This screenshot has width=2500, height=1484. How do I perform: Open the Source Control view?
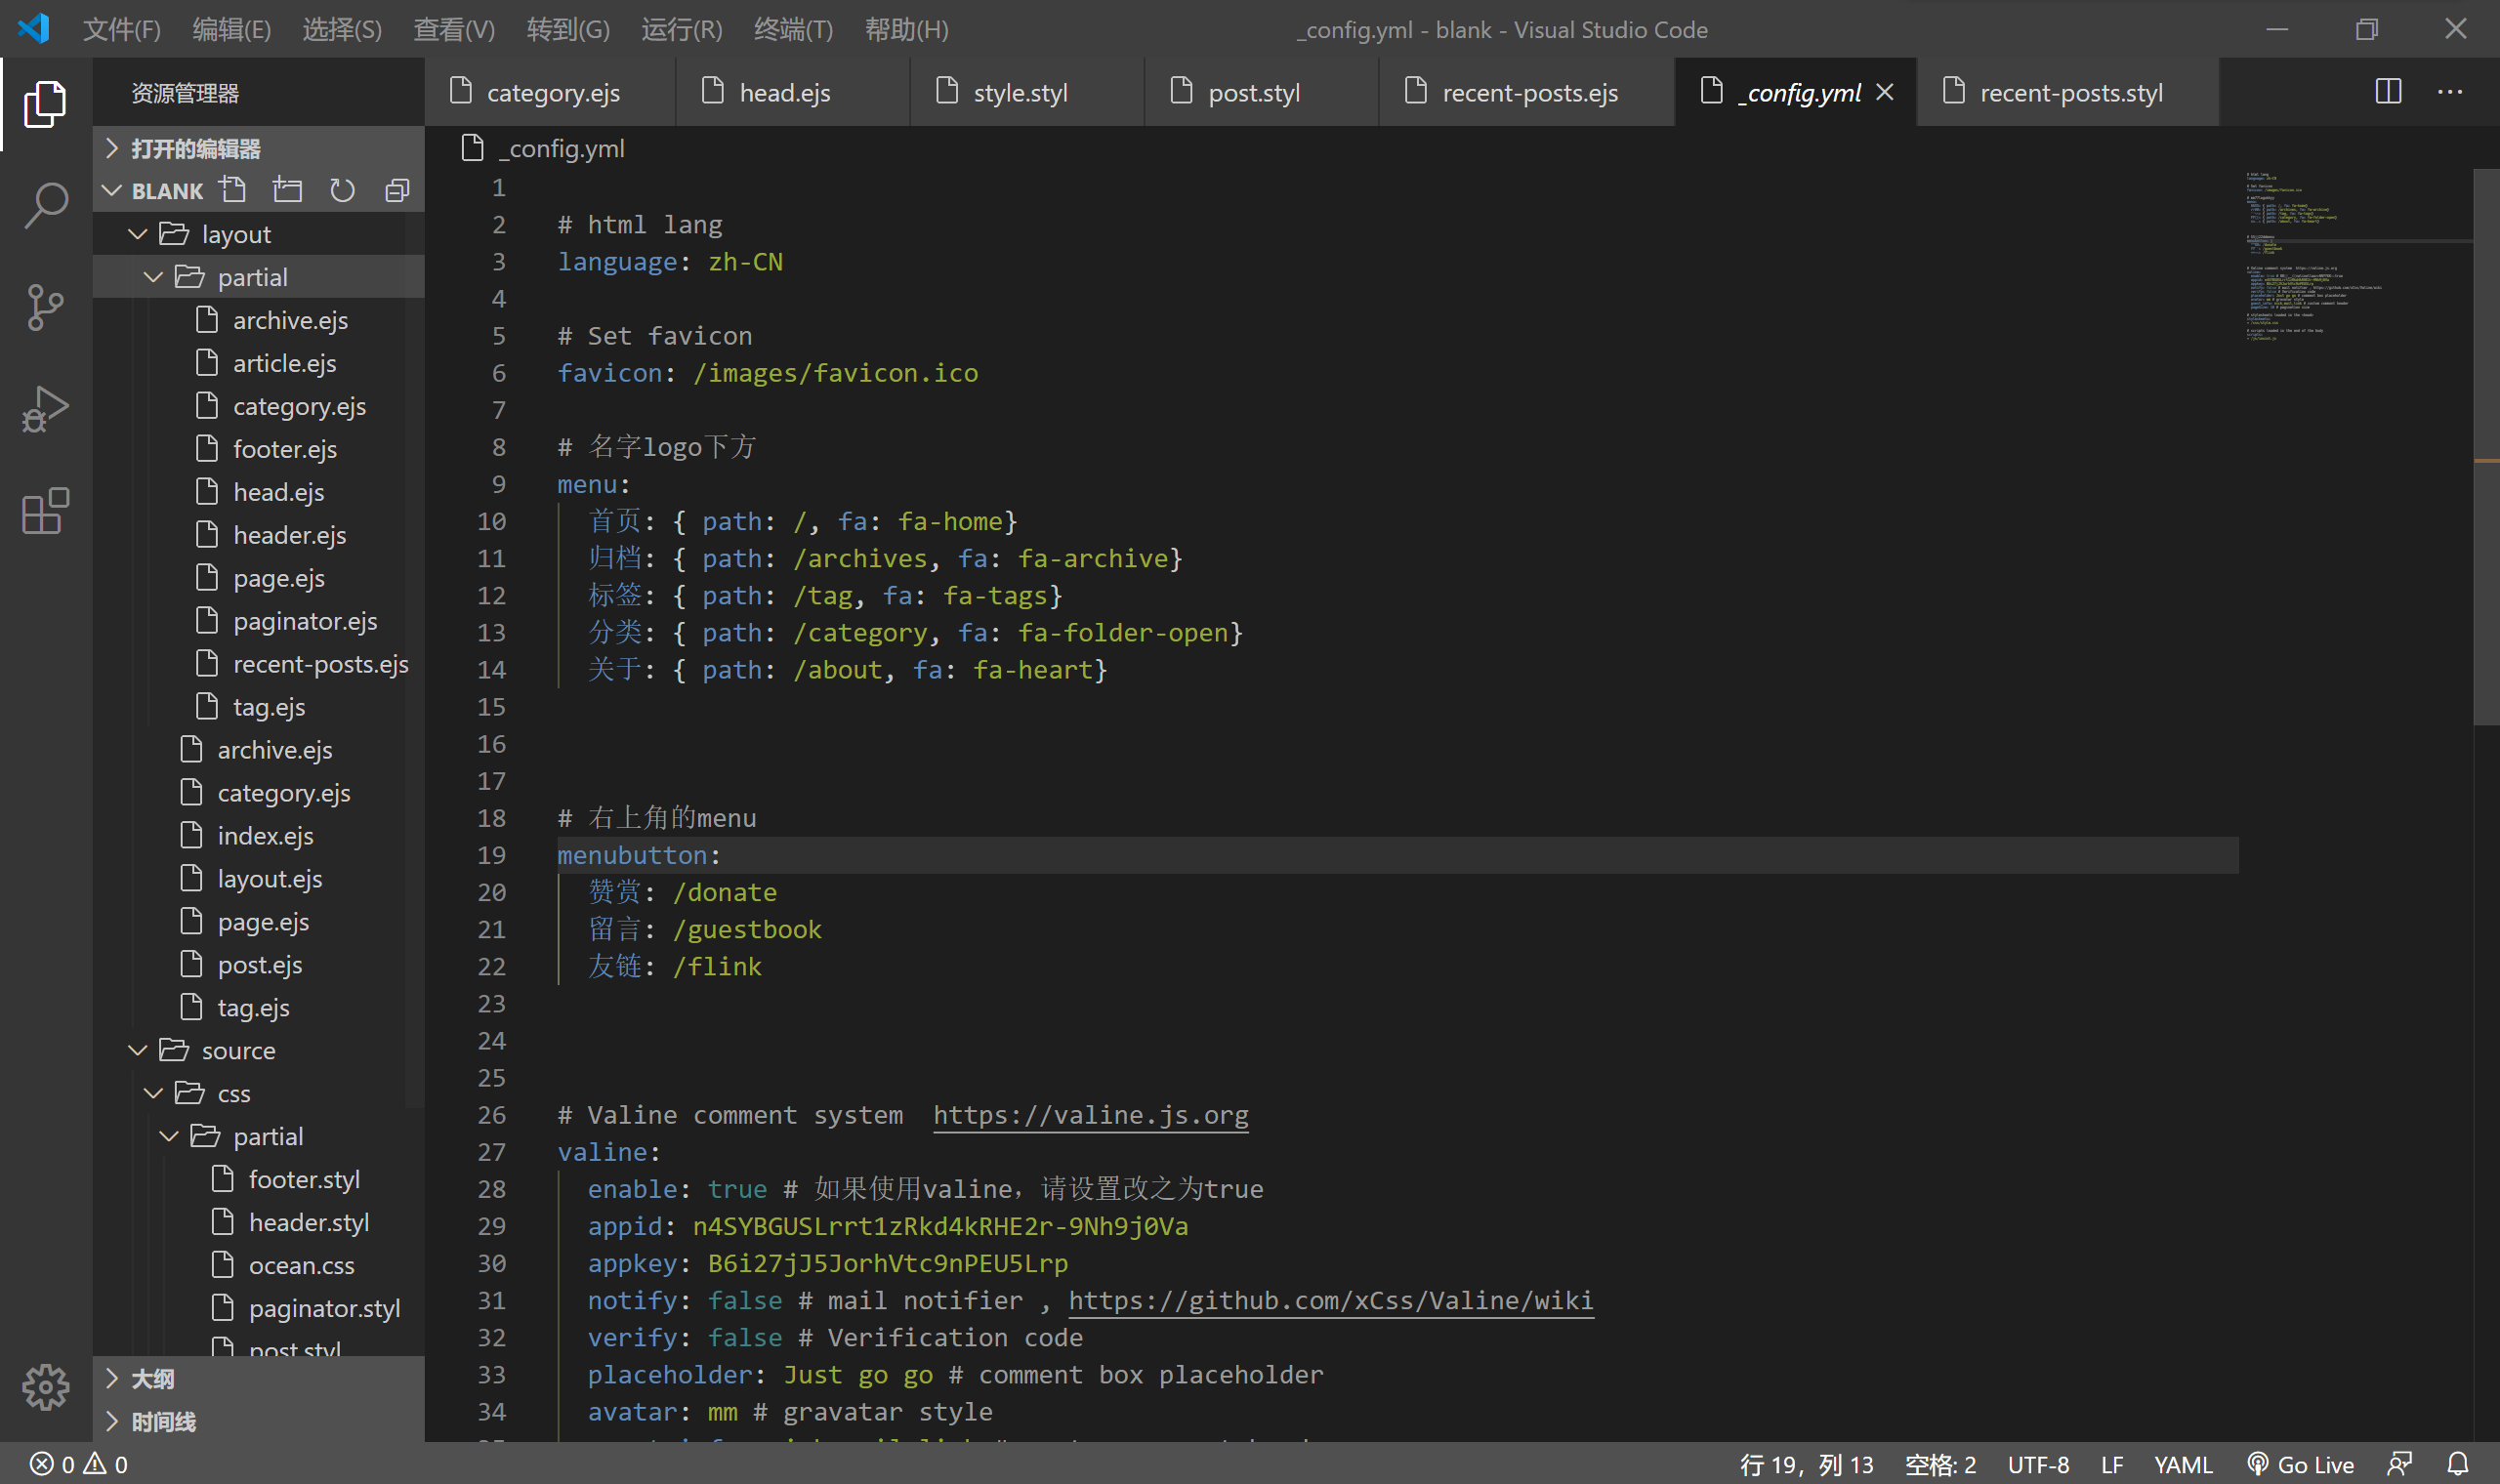(45, 308)
